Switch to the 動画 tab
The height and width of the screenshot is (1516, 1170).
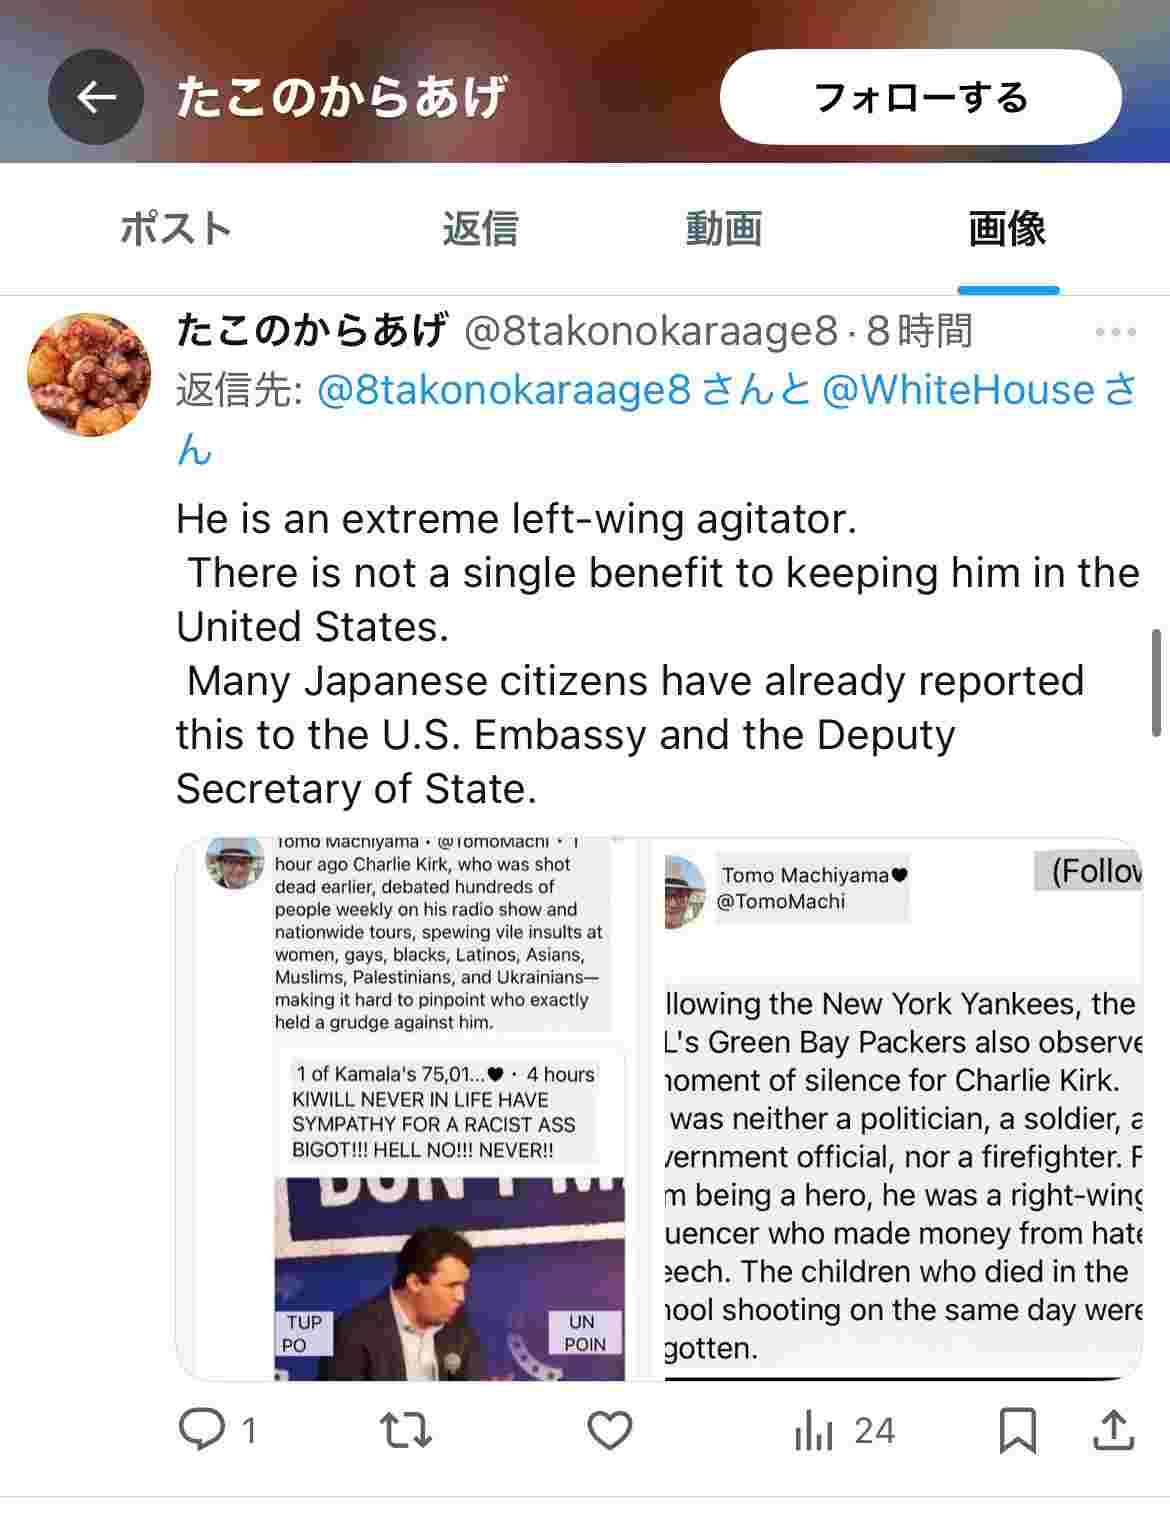click(x=724, y=228)
